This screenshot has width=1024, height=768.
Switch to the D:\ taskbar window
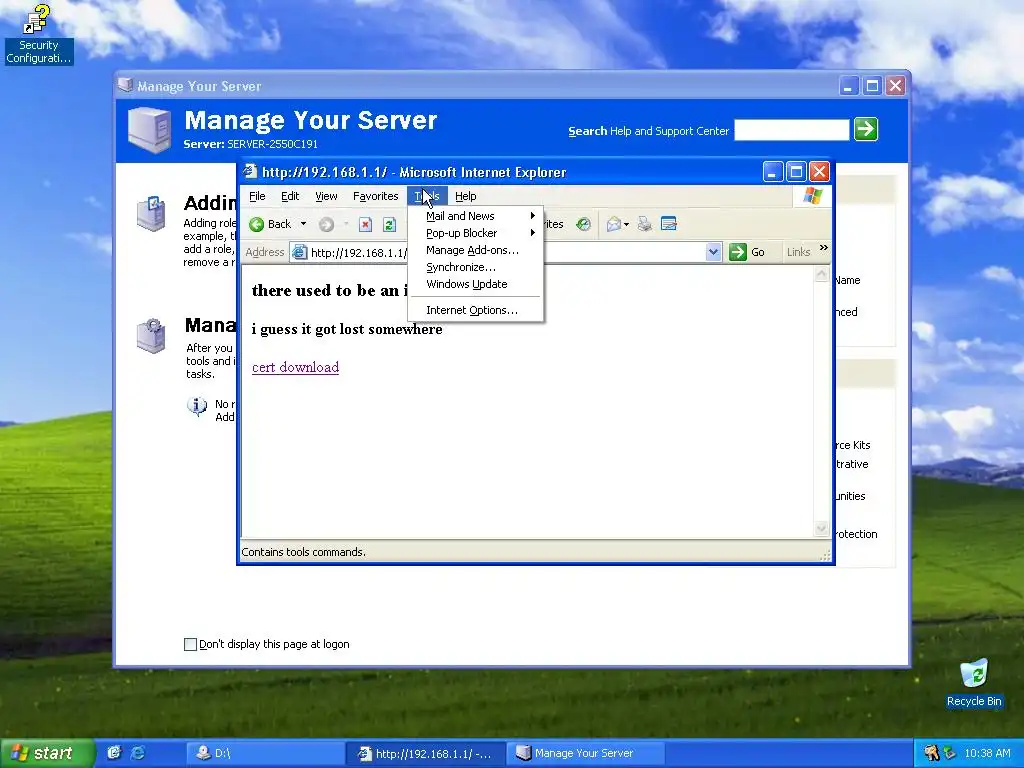(265, 753)
